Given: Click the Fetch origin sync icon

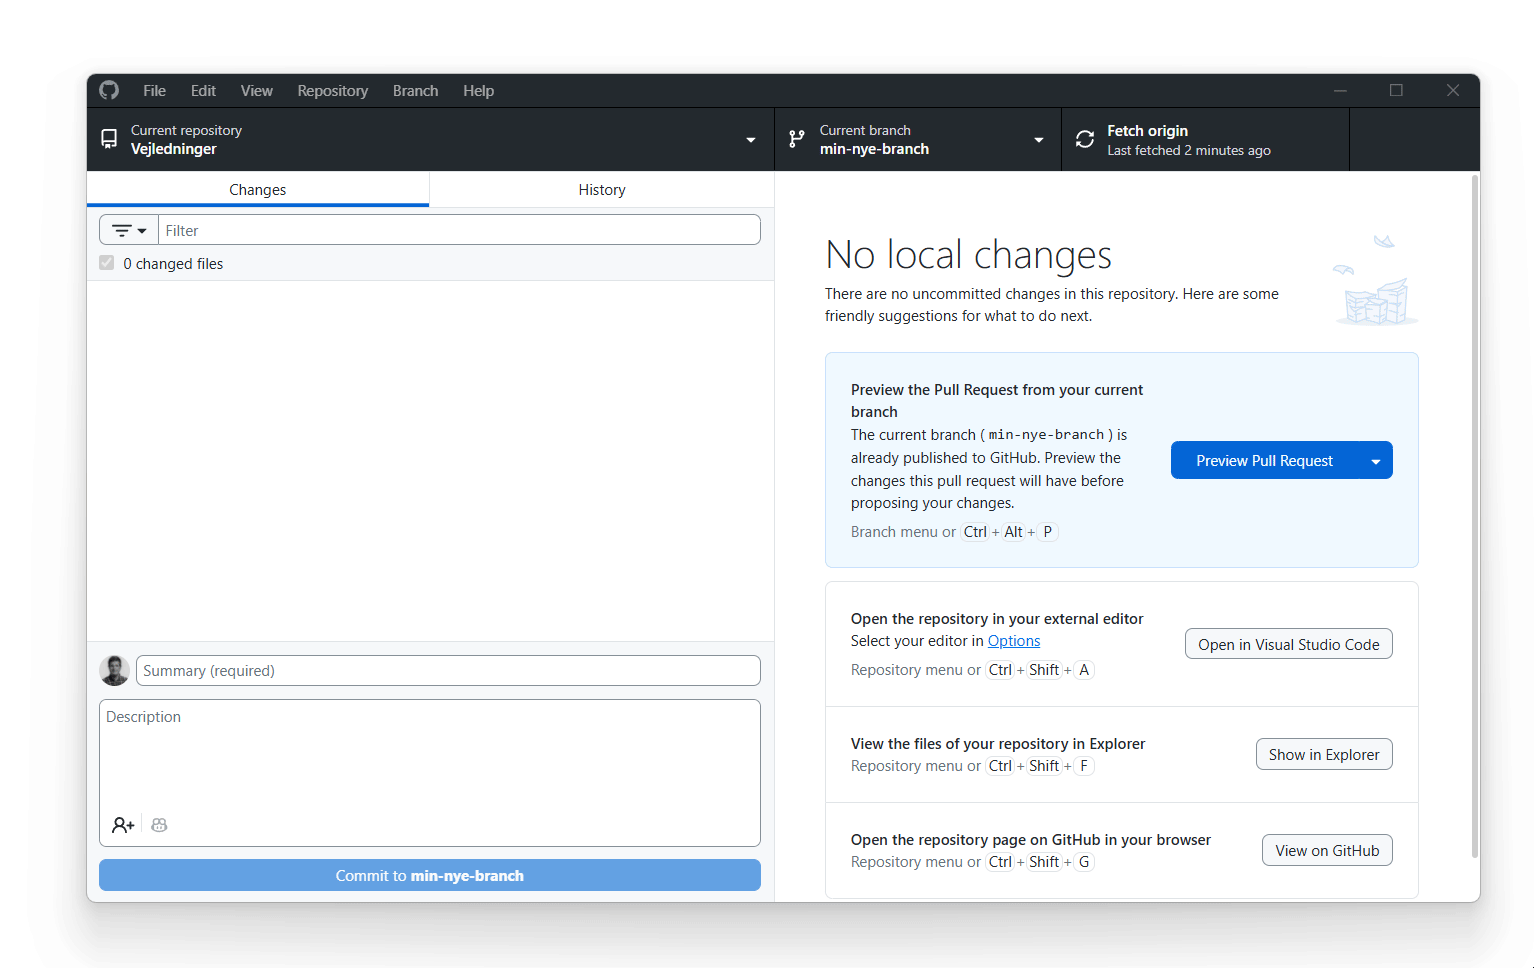Looking at the screenshot, I should click(1085, 139).
